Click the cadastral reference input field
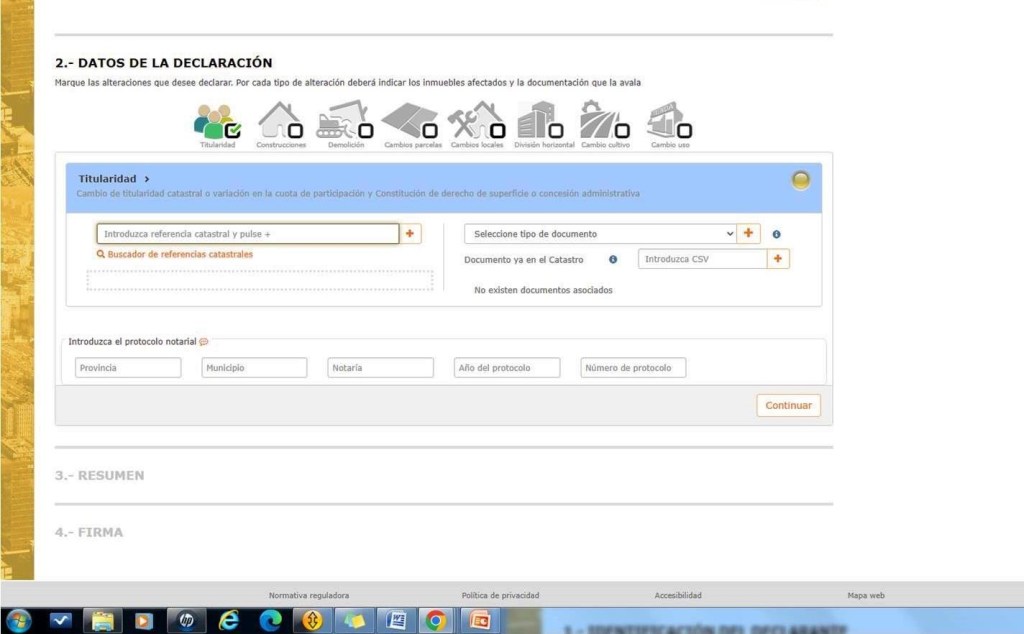The image size is (1024, 634). point(247,234)
